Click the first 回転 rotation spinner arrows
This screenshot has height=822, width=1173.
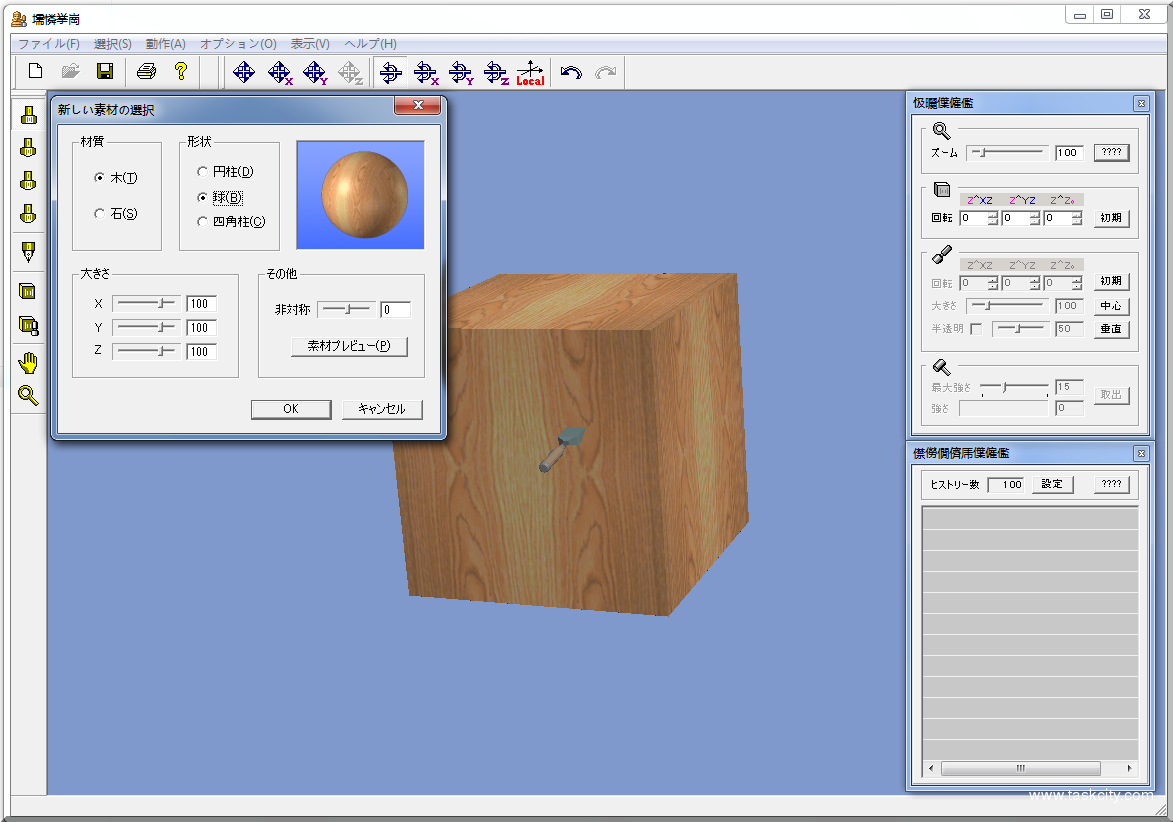coord(992,218)
